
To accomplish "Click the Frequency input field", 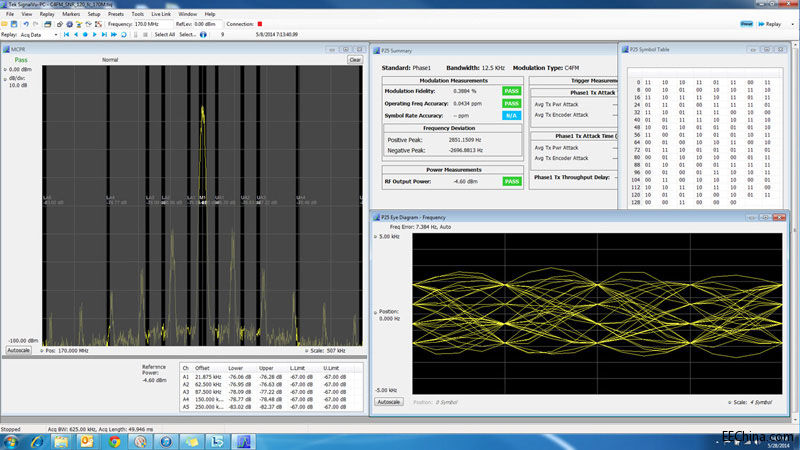I will click(152, 24).
